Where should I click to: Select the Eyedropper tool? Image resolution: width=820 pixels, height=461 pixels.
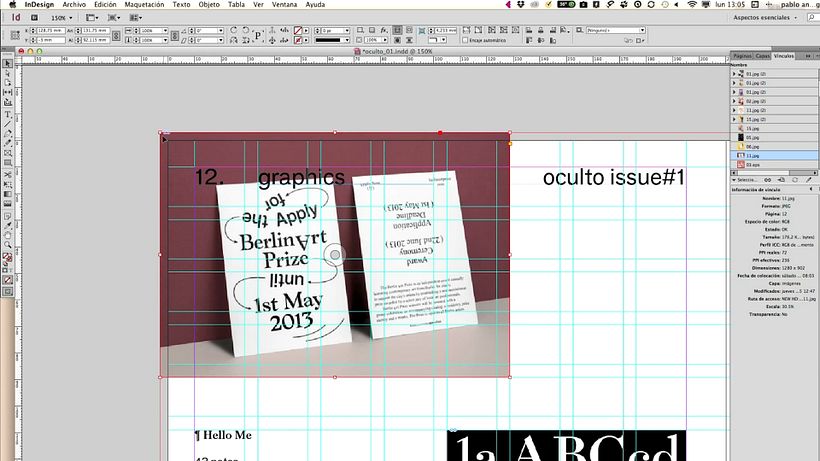tap(8, 225)
